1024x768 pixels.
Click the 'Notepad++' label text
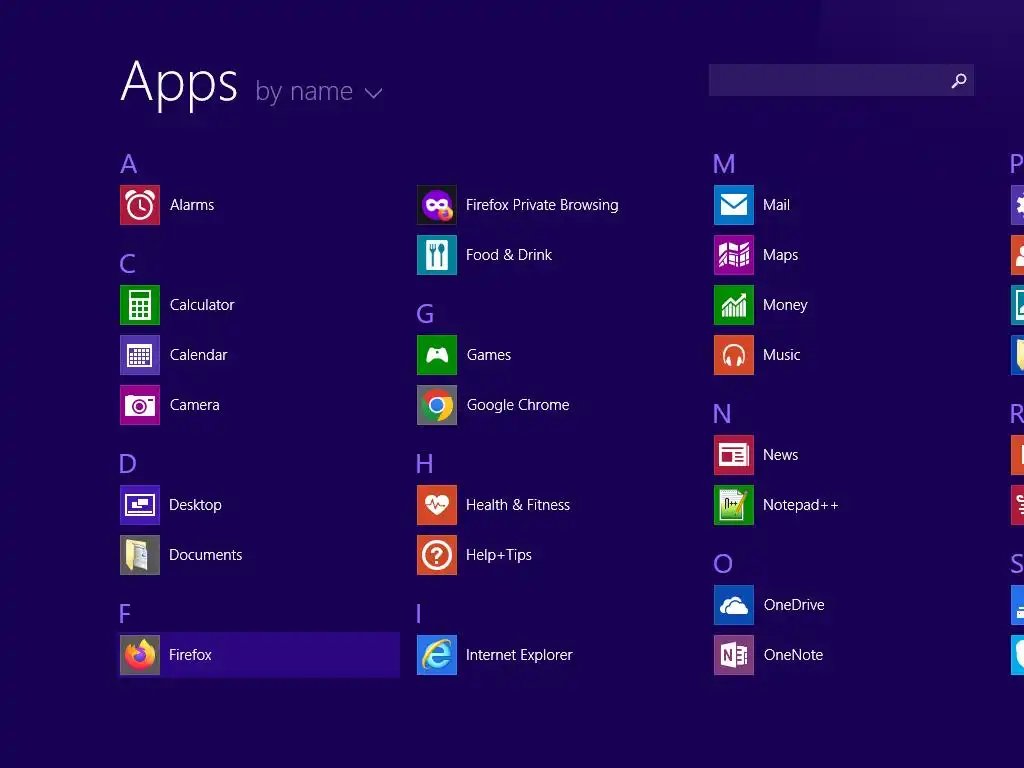[801, 505]
